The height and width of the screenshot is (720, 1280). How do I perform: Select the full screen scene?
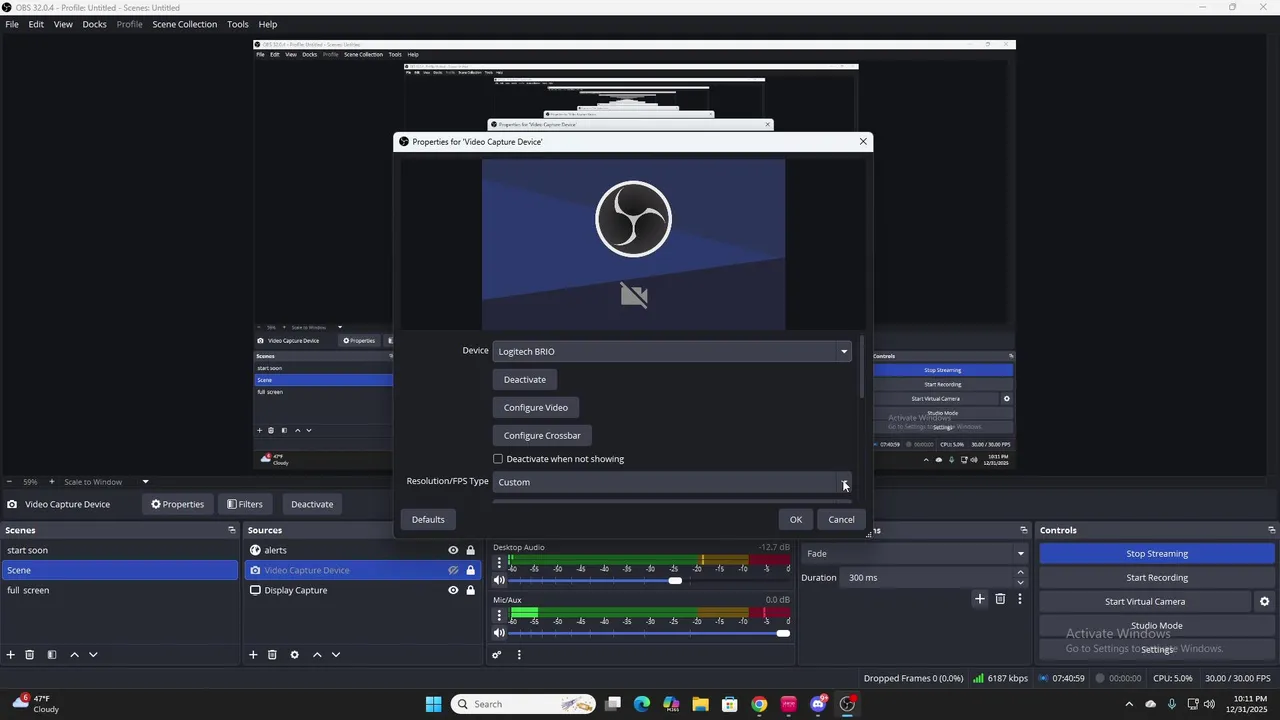[x=119, y=590]
